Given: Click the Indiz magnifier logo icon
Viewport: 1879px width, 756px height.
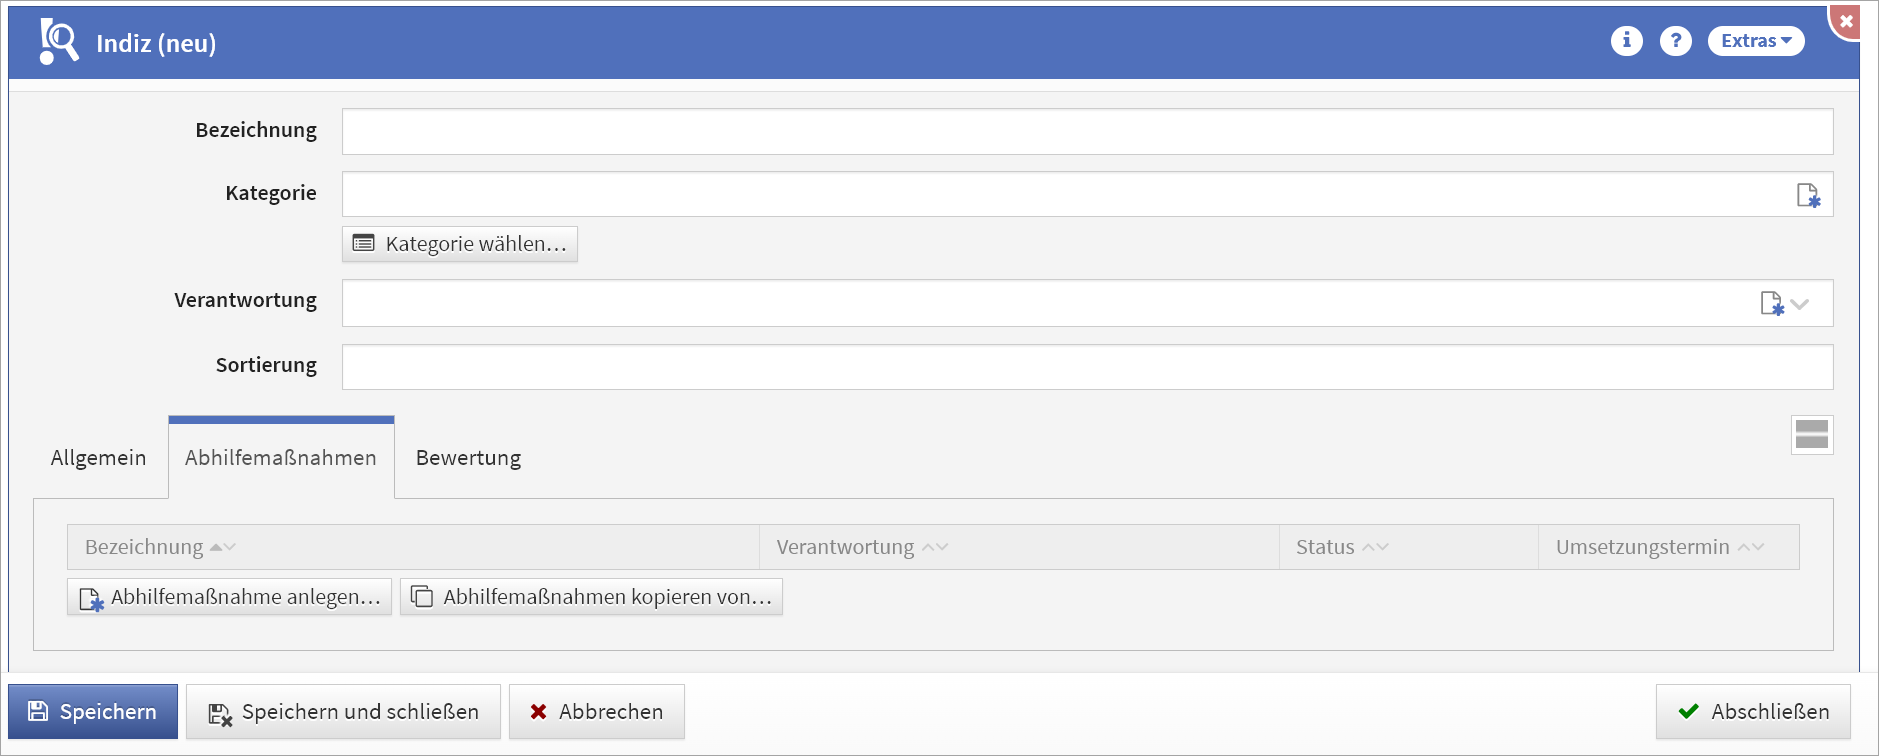Looking at the screenshot, I should click(58, 42).
